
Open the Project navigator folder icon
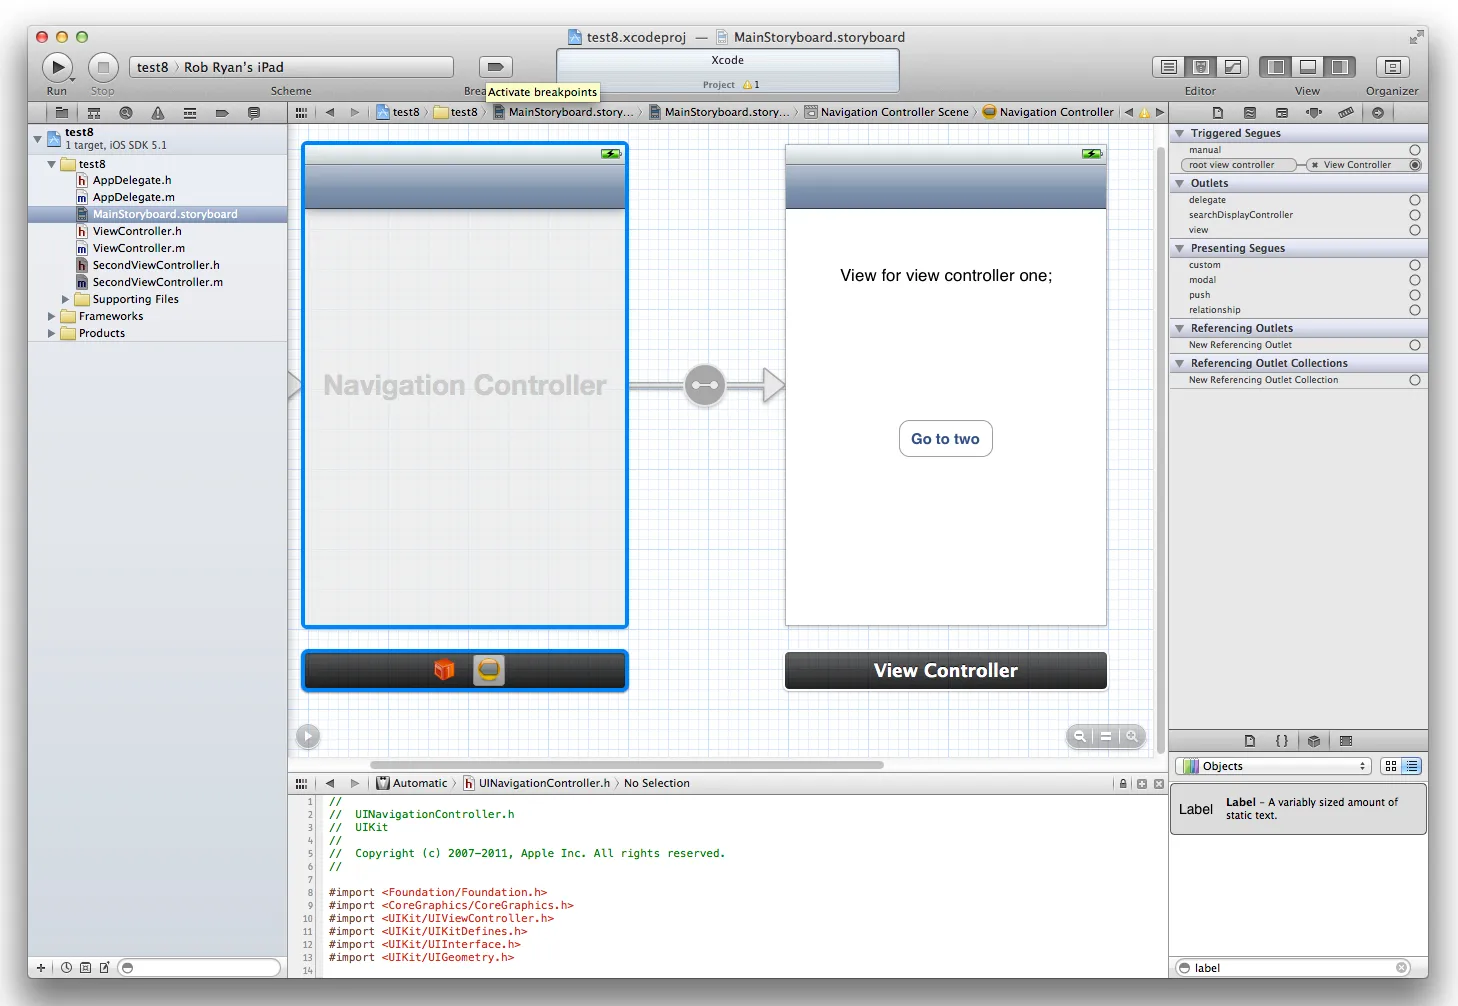(x=61, y=113)
